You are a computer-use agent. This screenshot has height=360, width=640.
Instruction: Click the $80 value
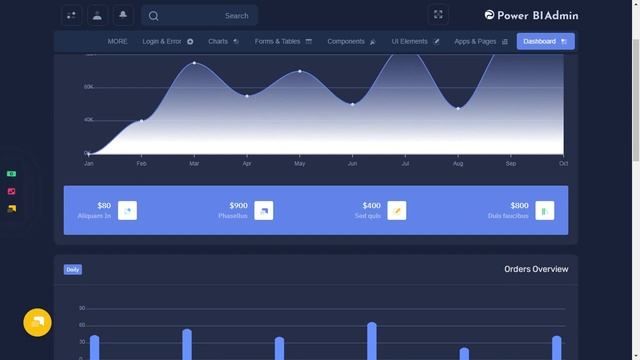coord(104,205)
